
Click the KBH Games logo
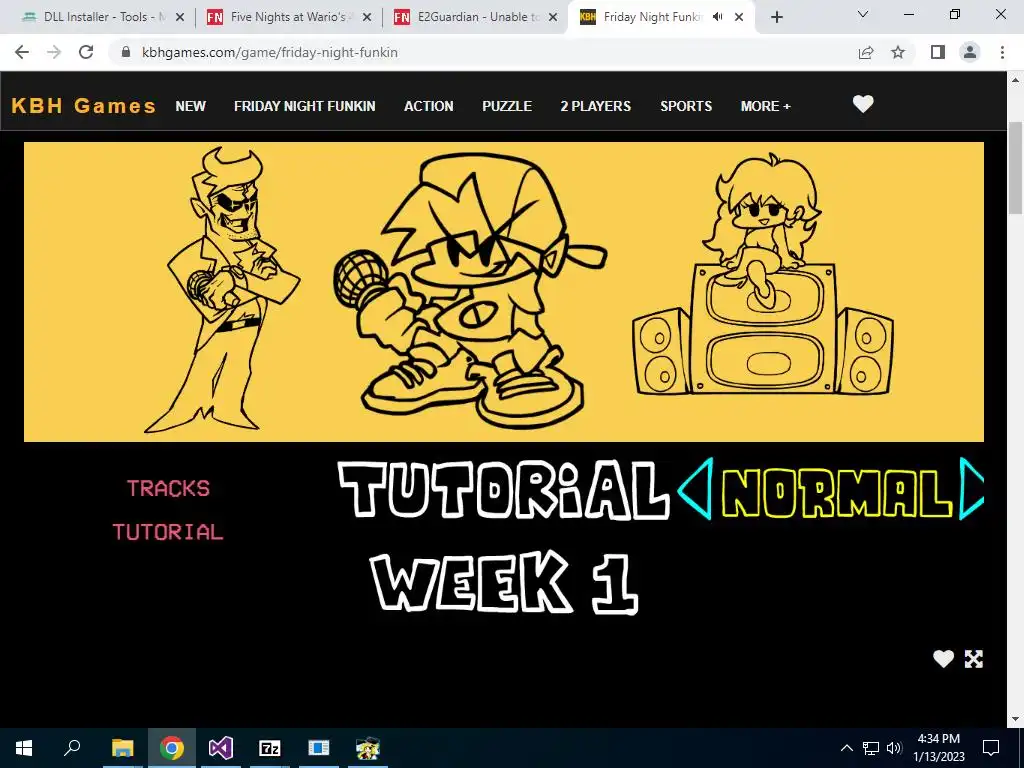pyautogui.click(x=84, y=106)
